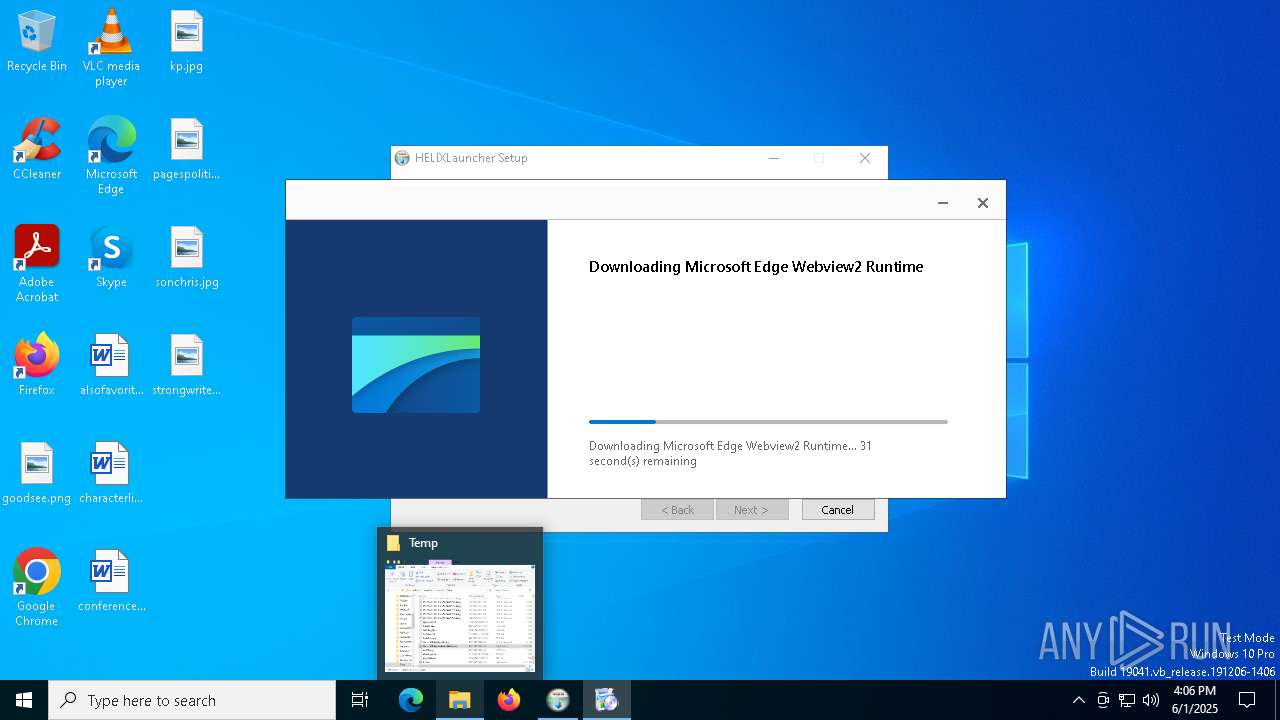Switch to HELIXLauncher Setup taskbar item
Image resolution: width=1280 pixels, height=720 pixels.
point(558,700)
